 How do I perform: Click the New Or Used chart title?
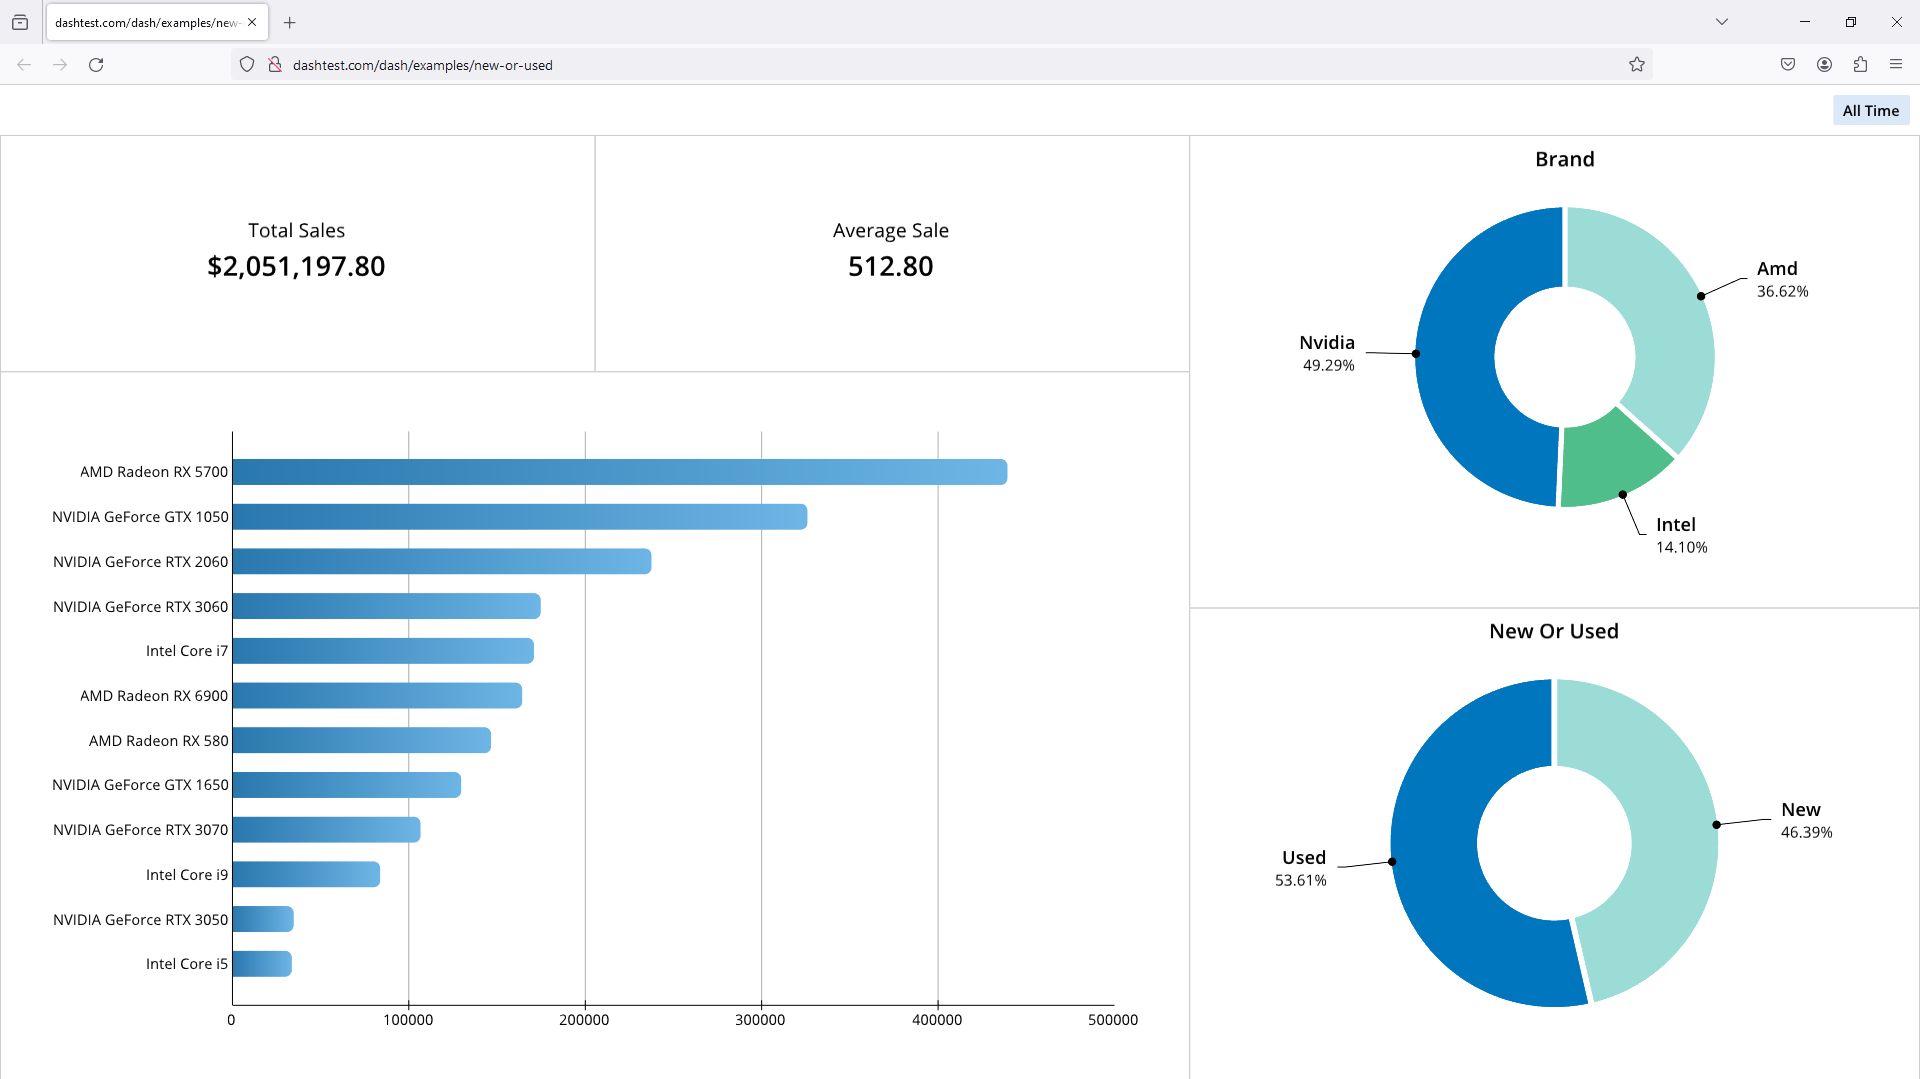coord(1554,631)
